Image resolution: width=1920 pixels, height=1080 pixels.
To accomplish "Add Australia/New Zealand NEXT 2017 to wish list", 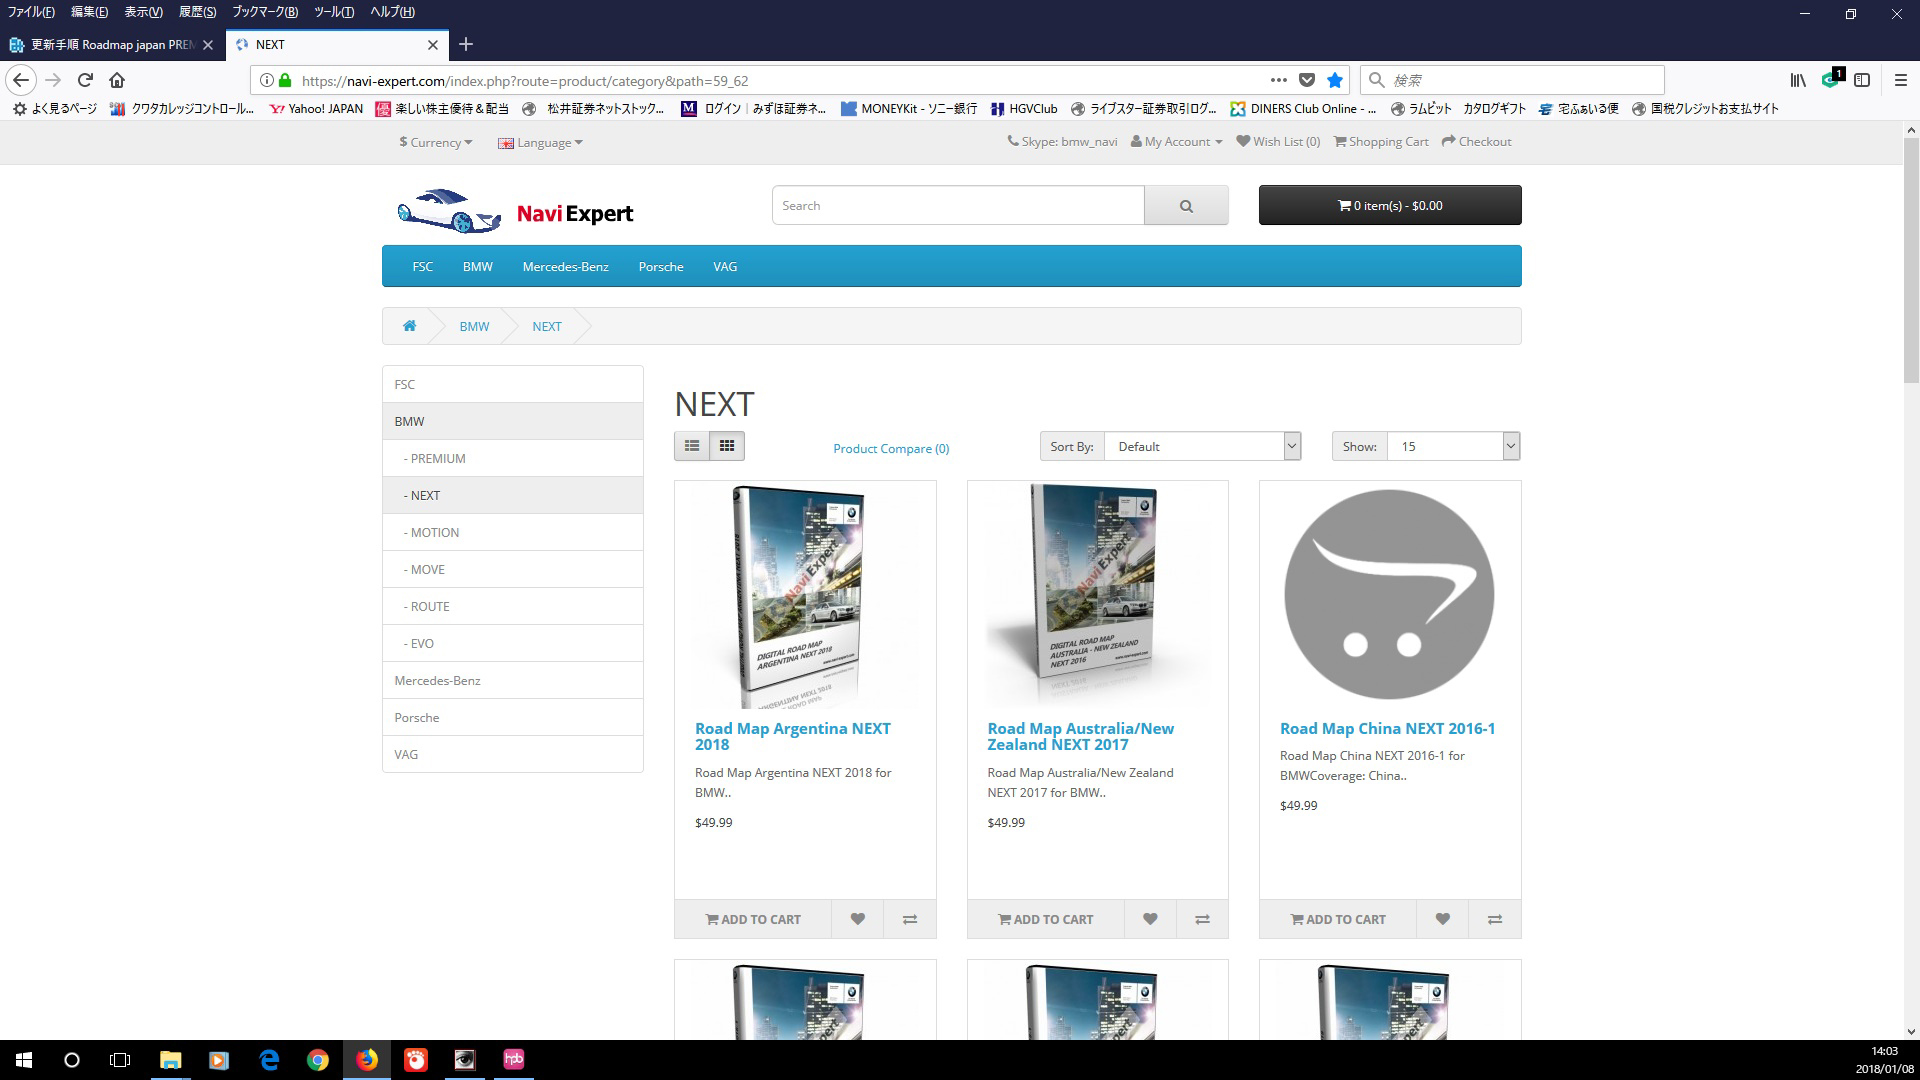I will pyautogui.click(x=1150, y=919).
